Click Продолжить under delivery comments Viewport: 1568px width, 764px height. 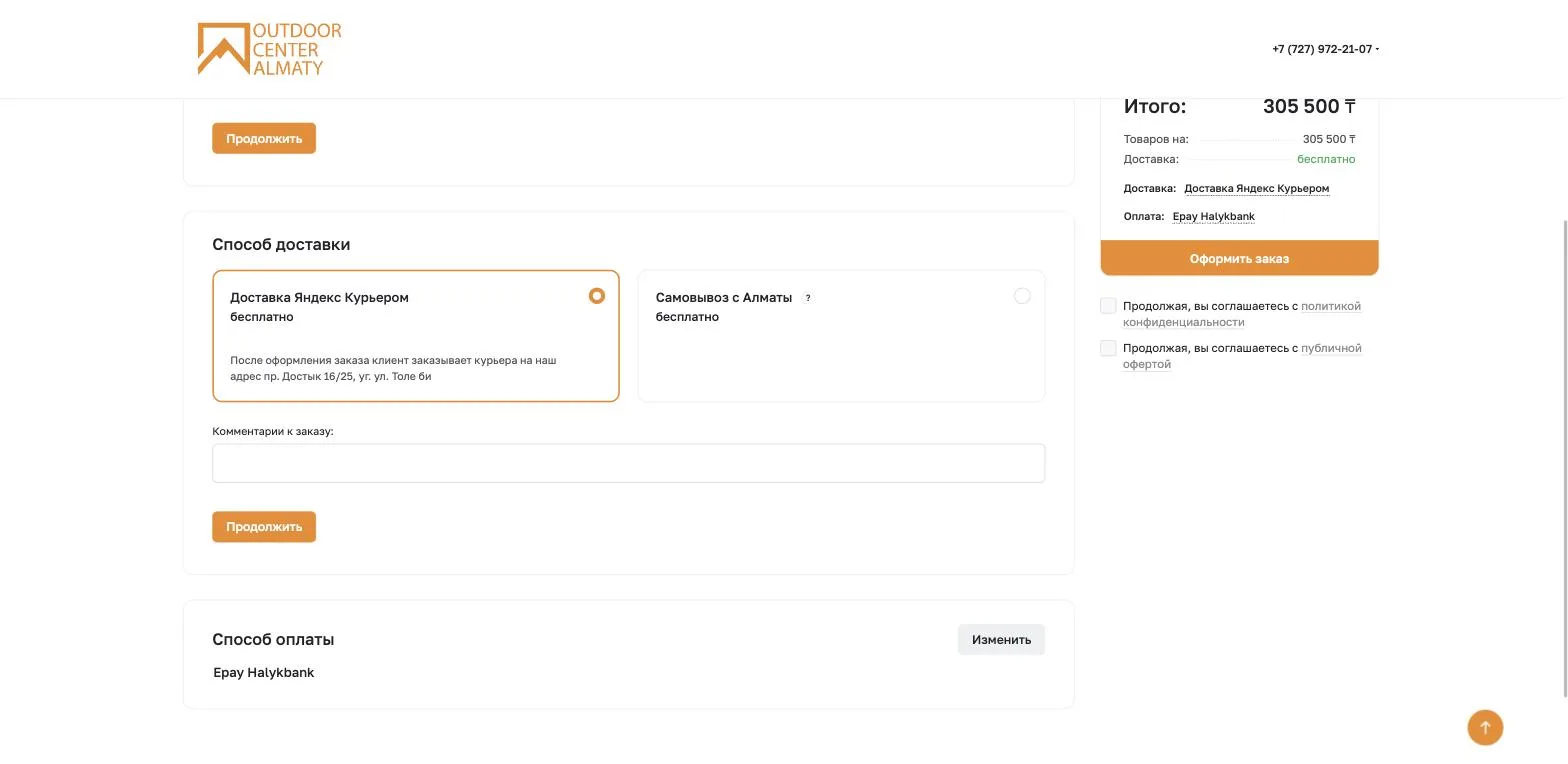[264, 527]
